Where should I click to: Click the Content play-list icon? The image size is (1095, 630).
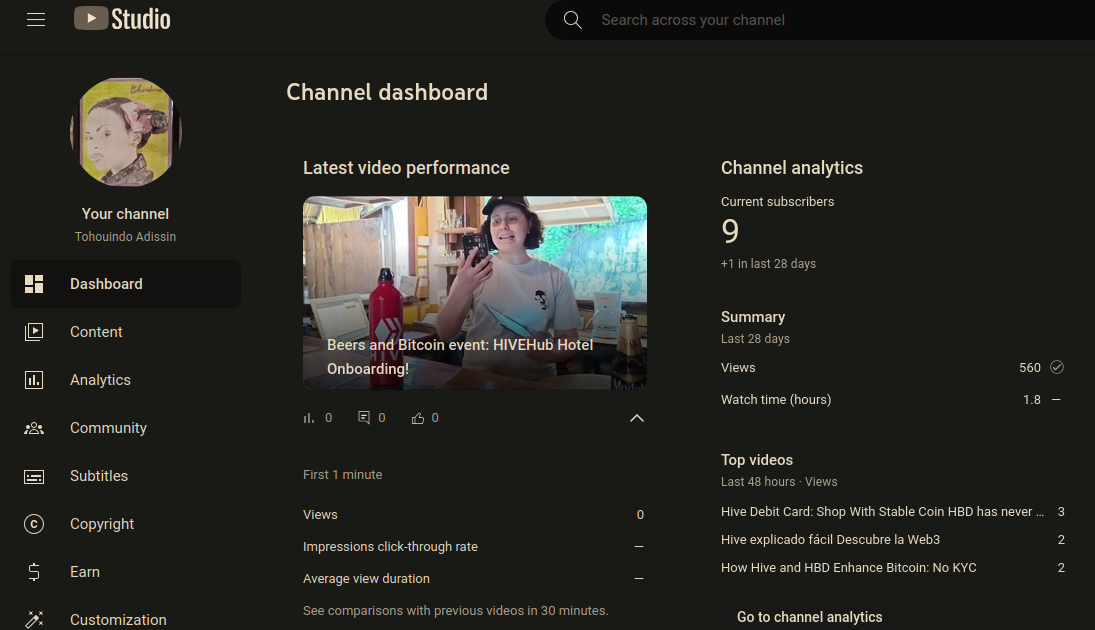[34, 332]
